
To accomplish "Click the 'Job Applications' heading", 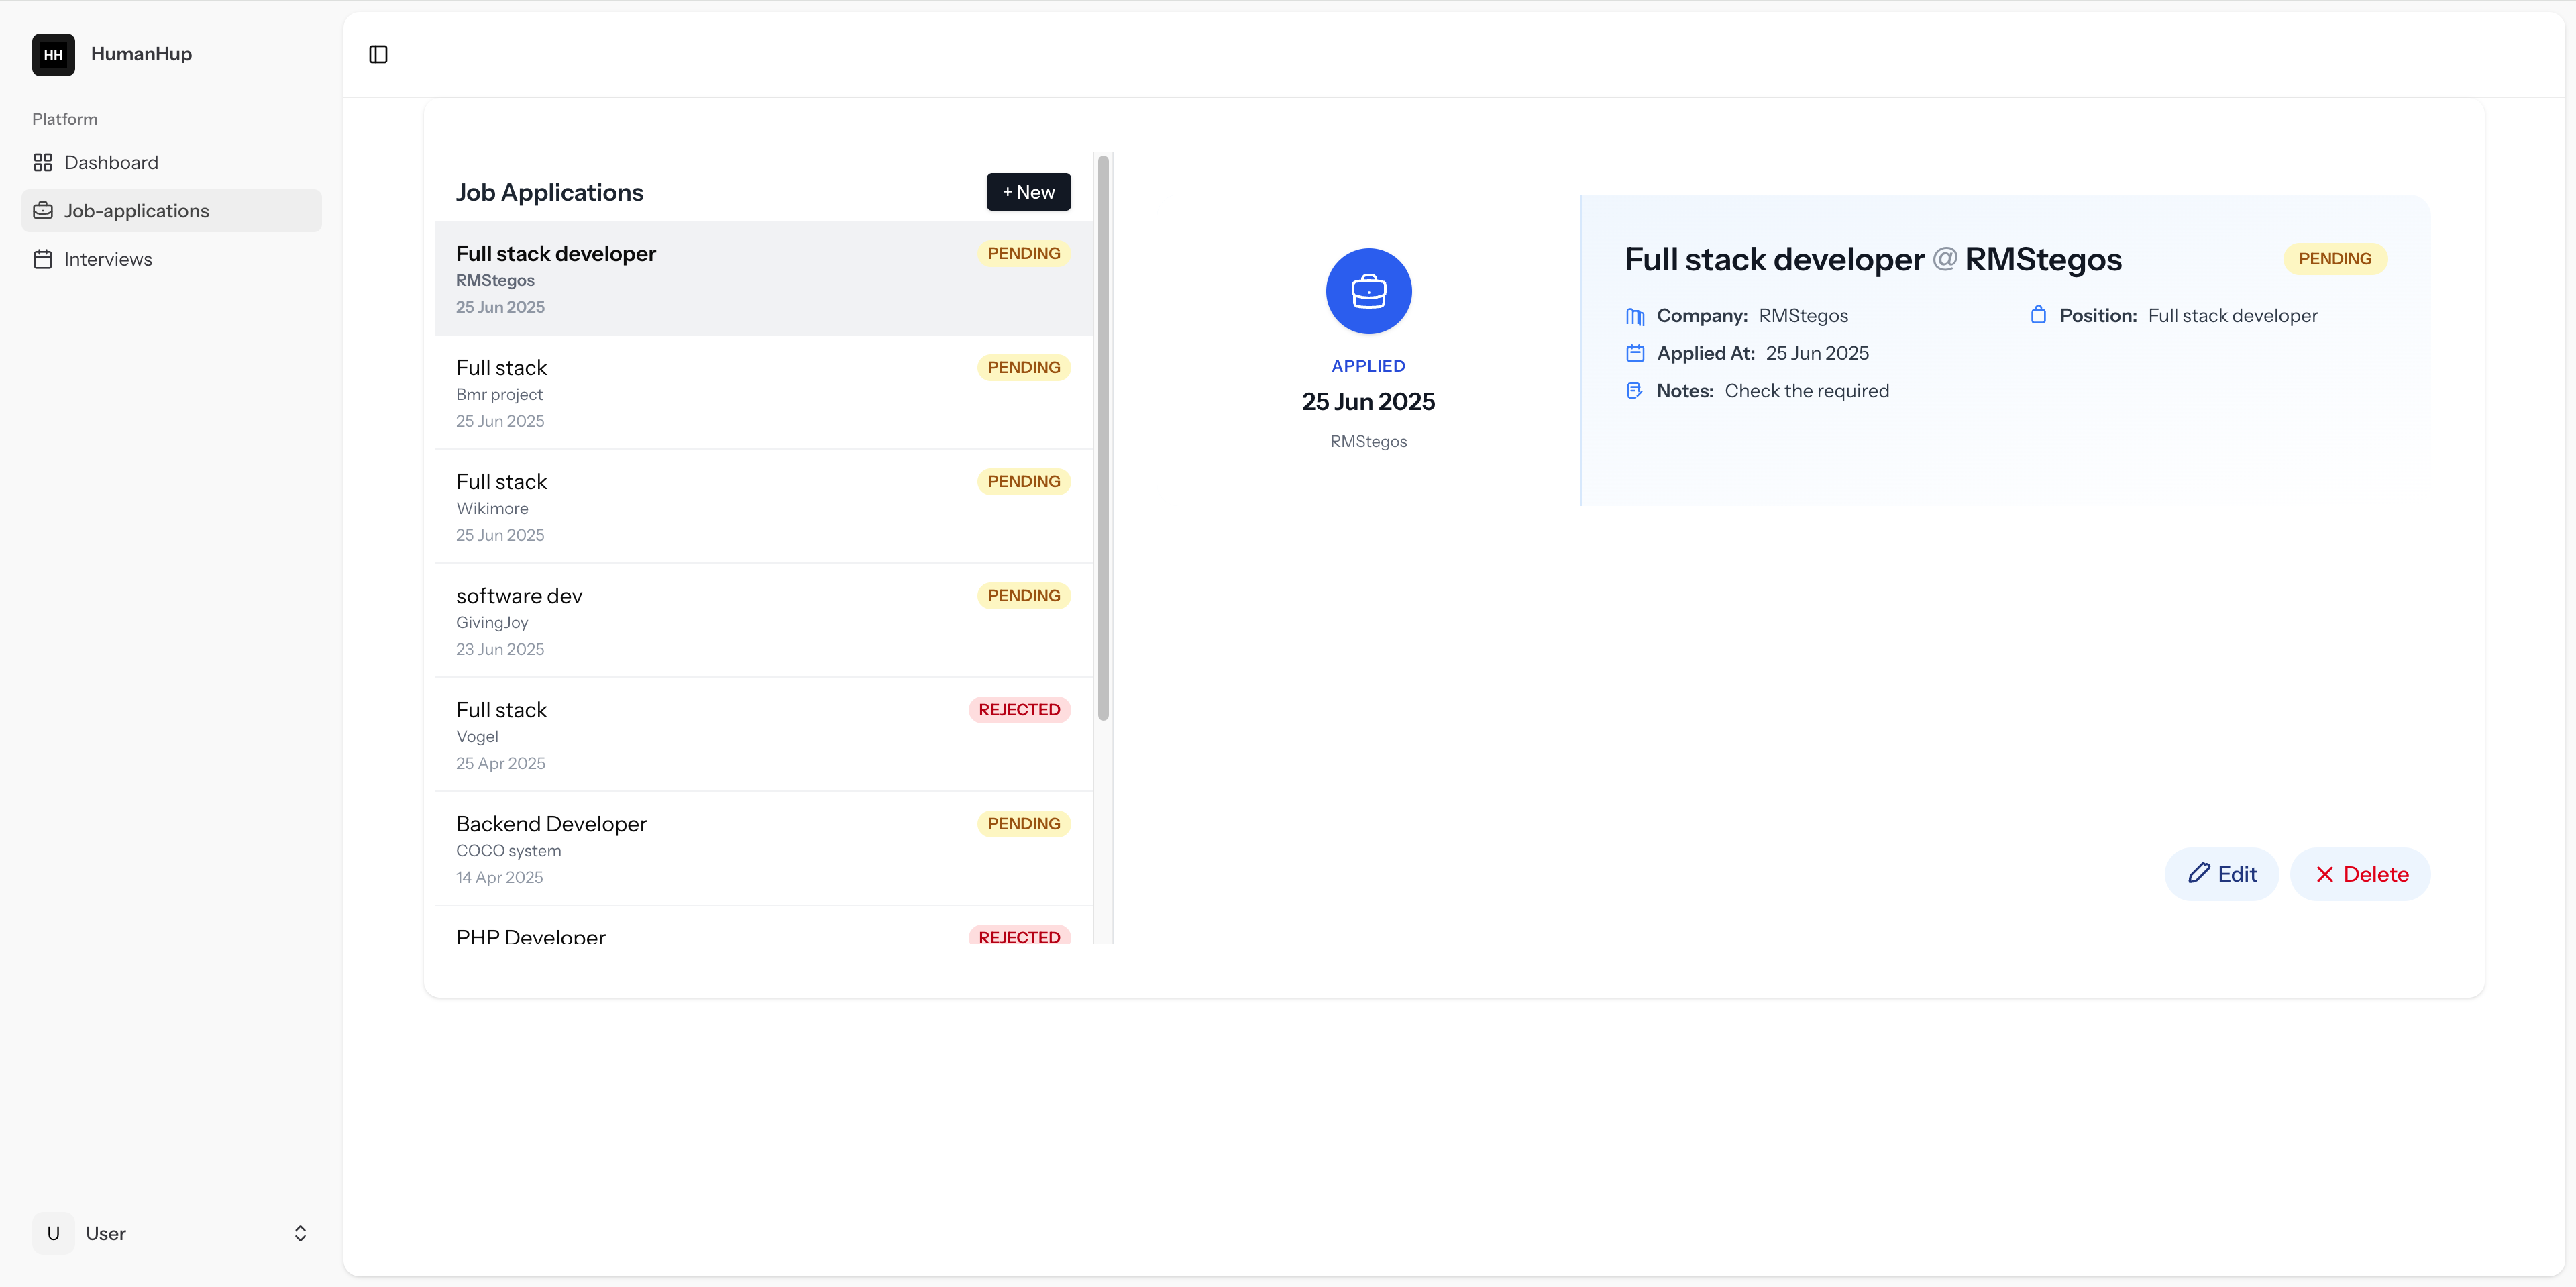I will (x=549, y=192).
